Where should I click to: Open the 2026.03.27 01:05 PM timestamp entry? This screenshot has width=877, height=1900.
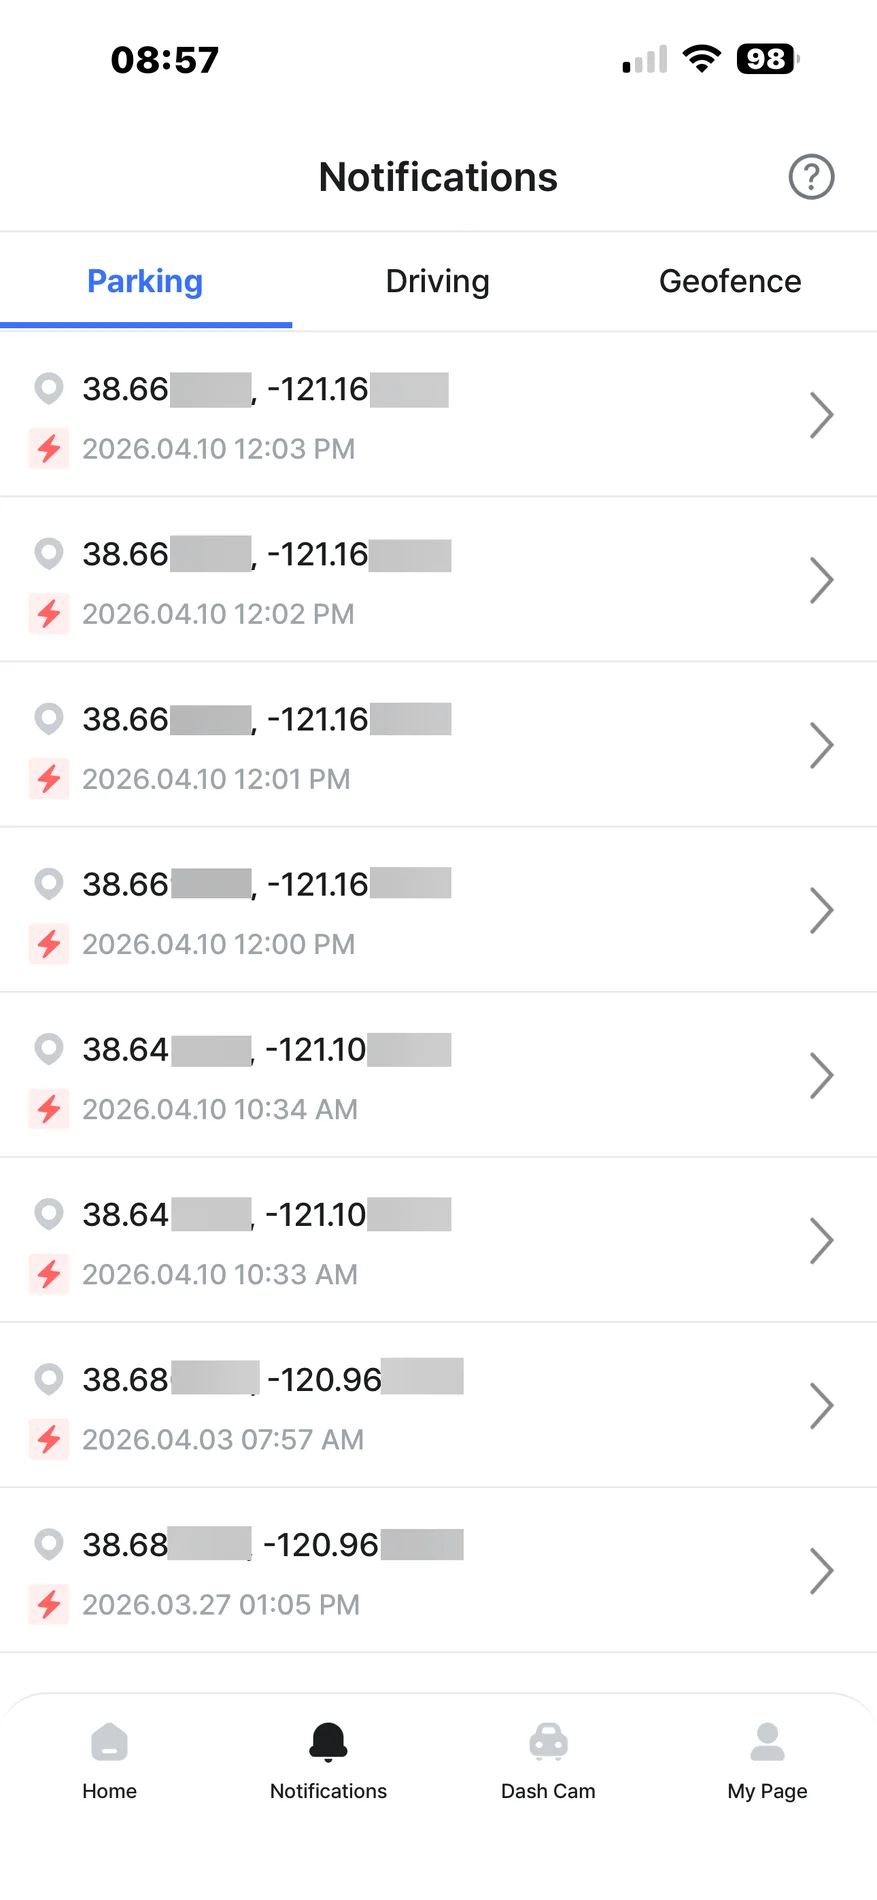[221, 1604]
